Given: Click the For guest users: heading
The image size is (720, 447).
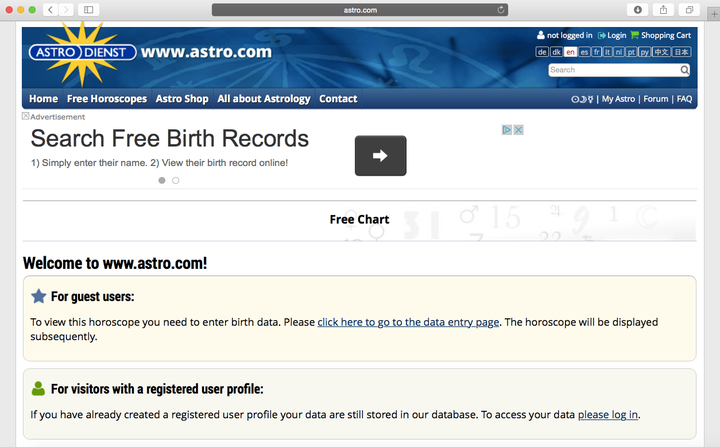Looking at the screenshot, I should click(93, 297).
